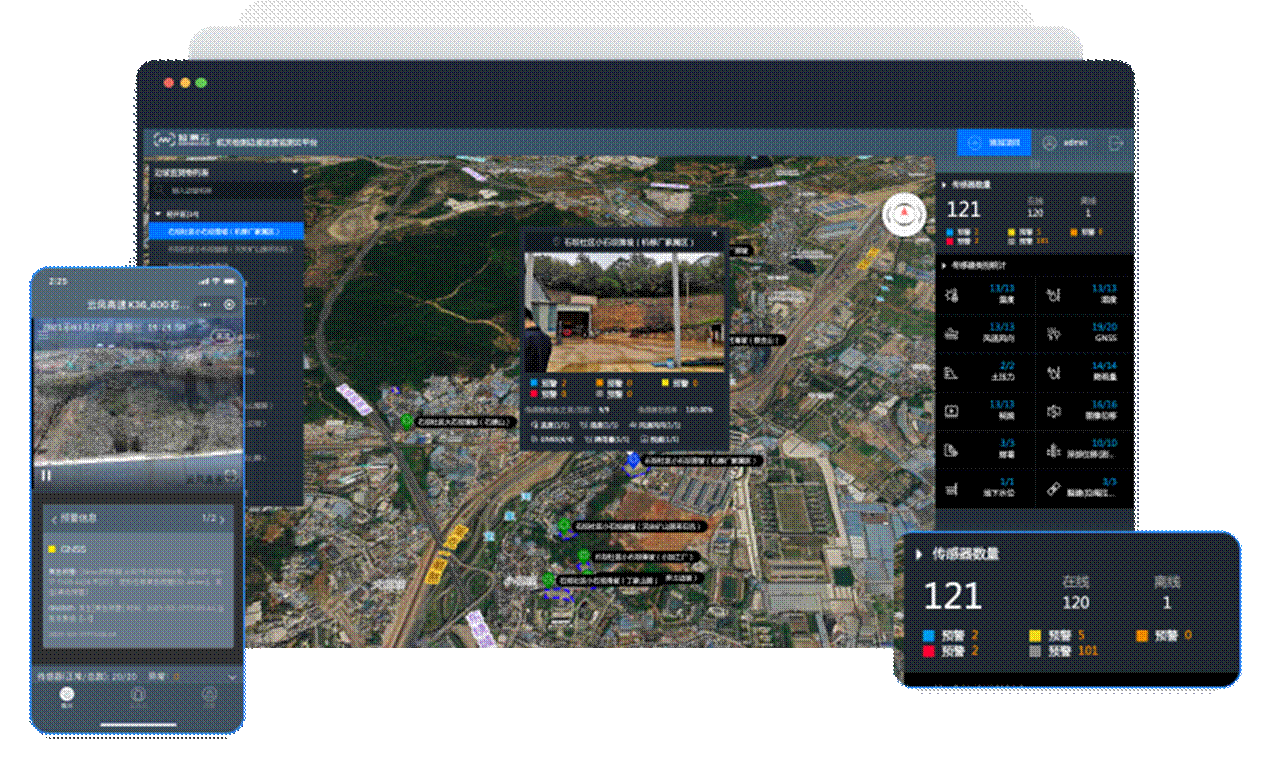The width and height of the screenshot is (1271, 771).
Task: Select the 2/2 earth pressure sensor tile
Action: [x=985, y=371]
